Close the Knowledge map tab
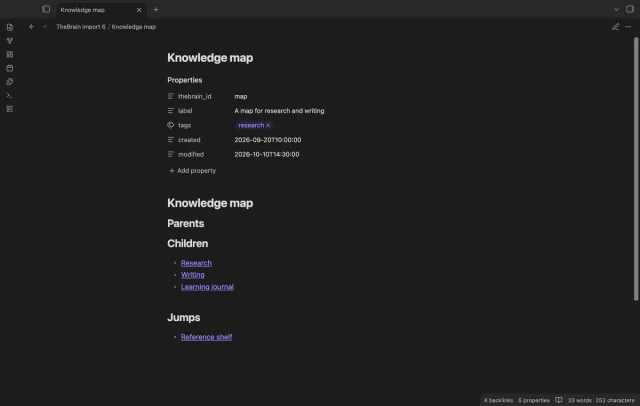This screenshot has width=640, height=406. 139,10
